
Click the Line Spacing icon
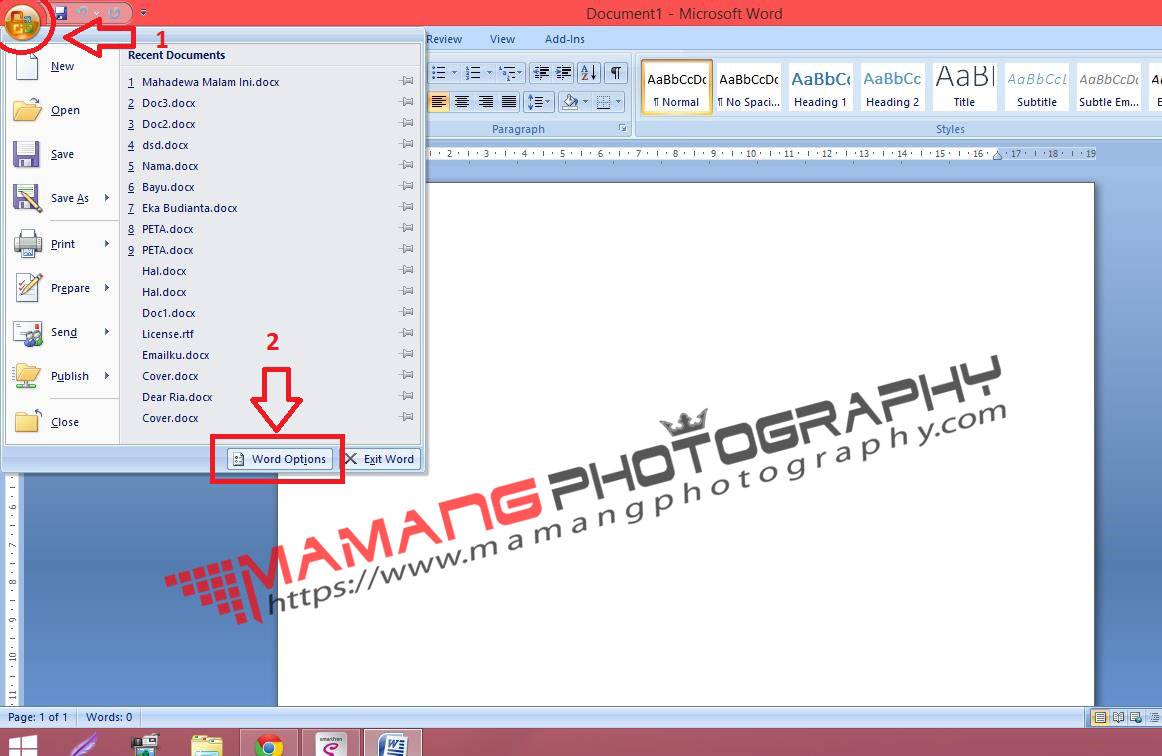[x=539, y=102]
